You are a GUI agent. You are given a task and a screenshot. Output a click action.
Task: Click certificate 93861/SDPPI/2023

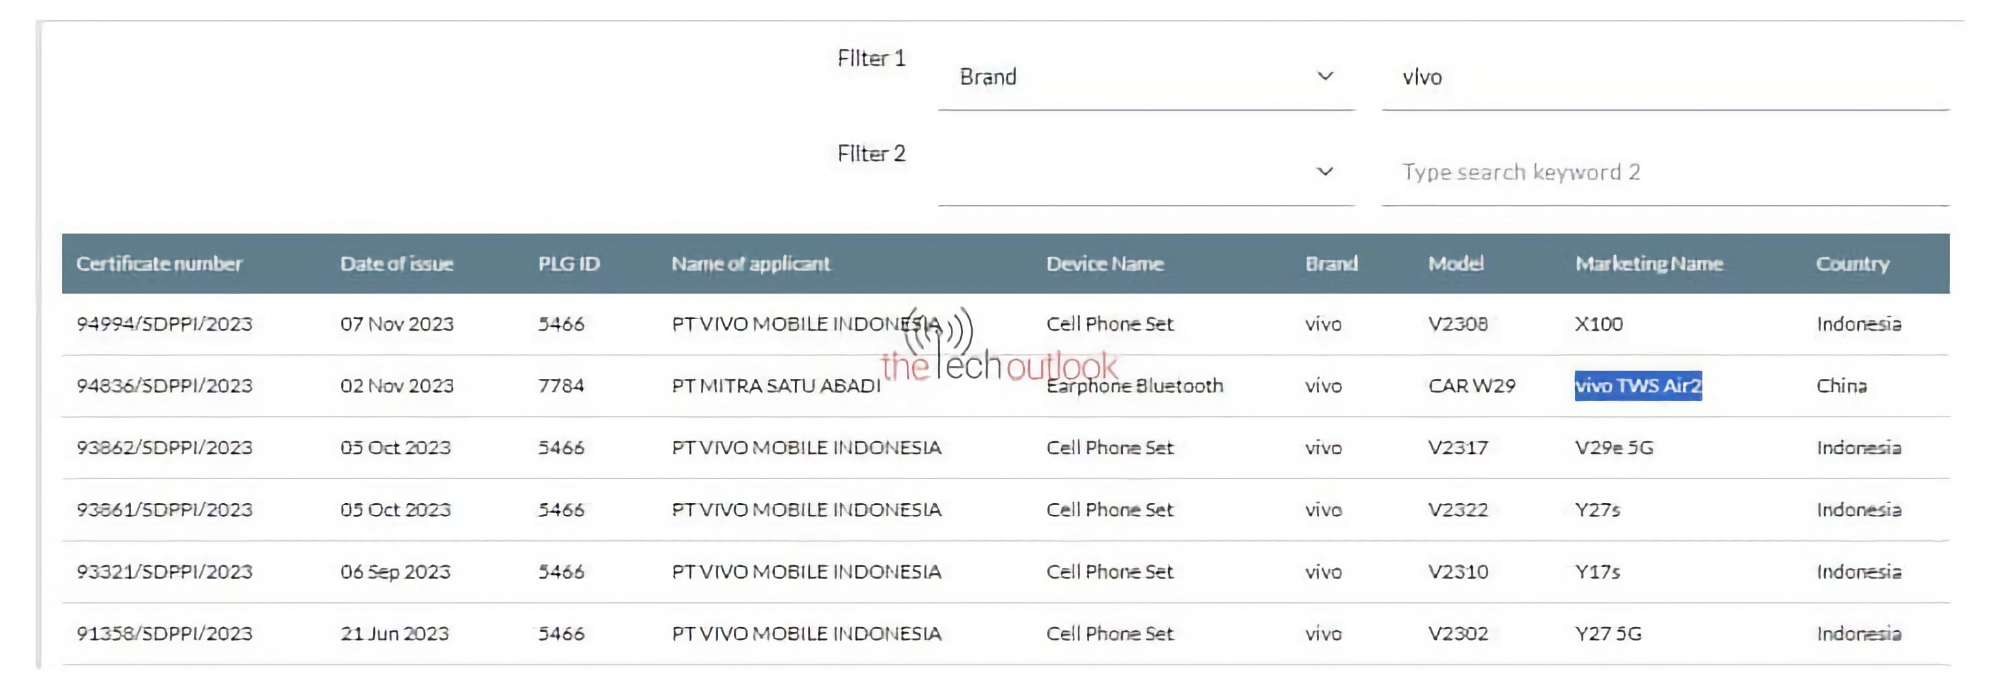(x=164, y=510)
